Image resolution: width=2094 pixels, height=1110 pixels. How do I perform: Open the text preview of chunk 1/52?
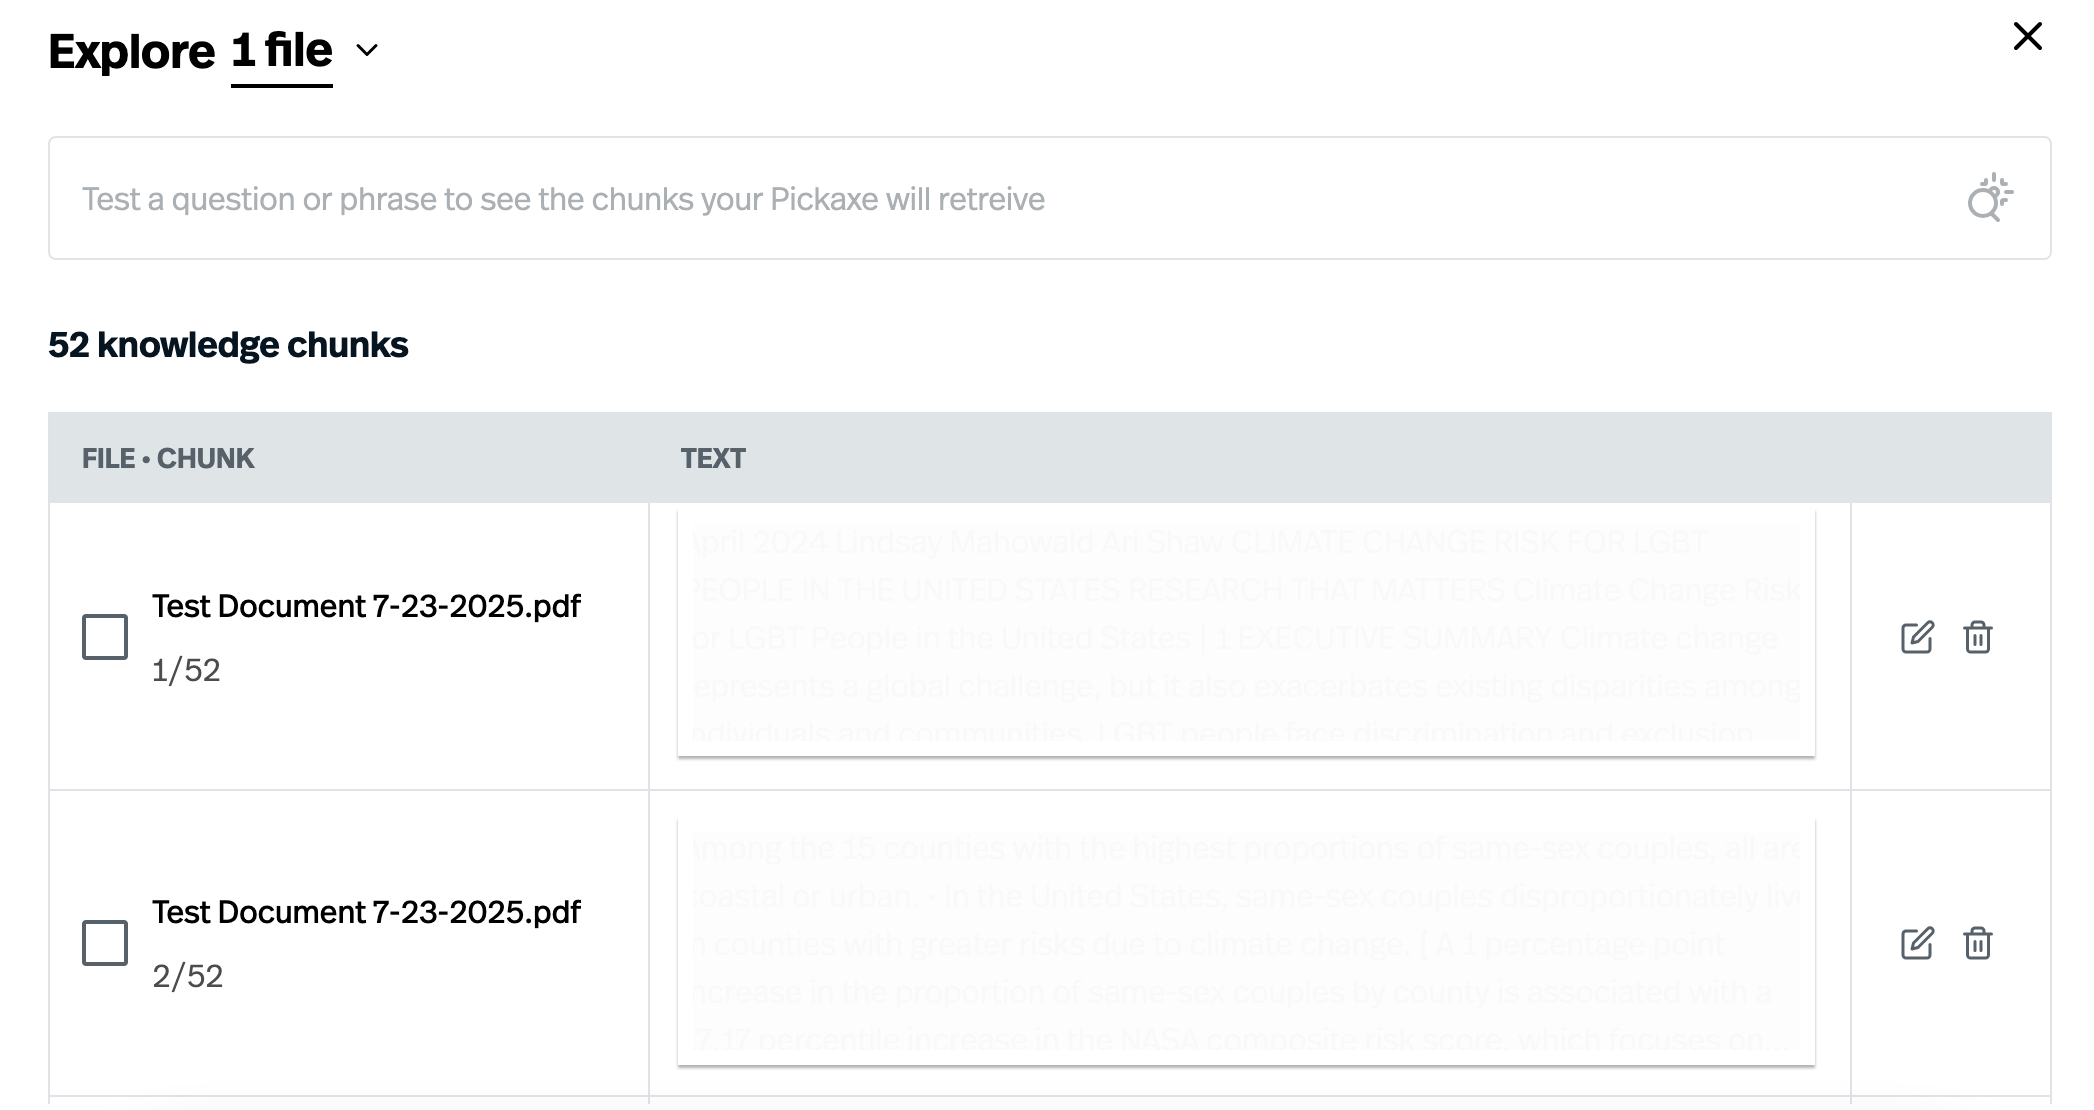tap(1245, 634)
